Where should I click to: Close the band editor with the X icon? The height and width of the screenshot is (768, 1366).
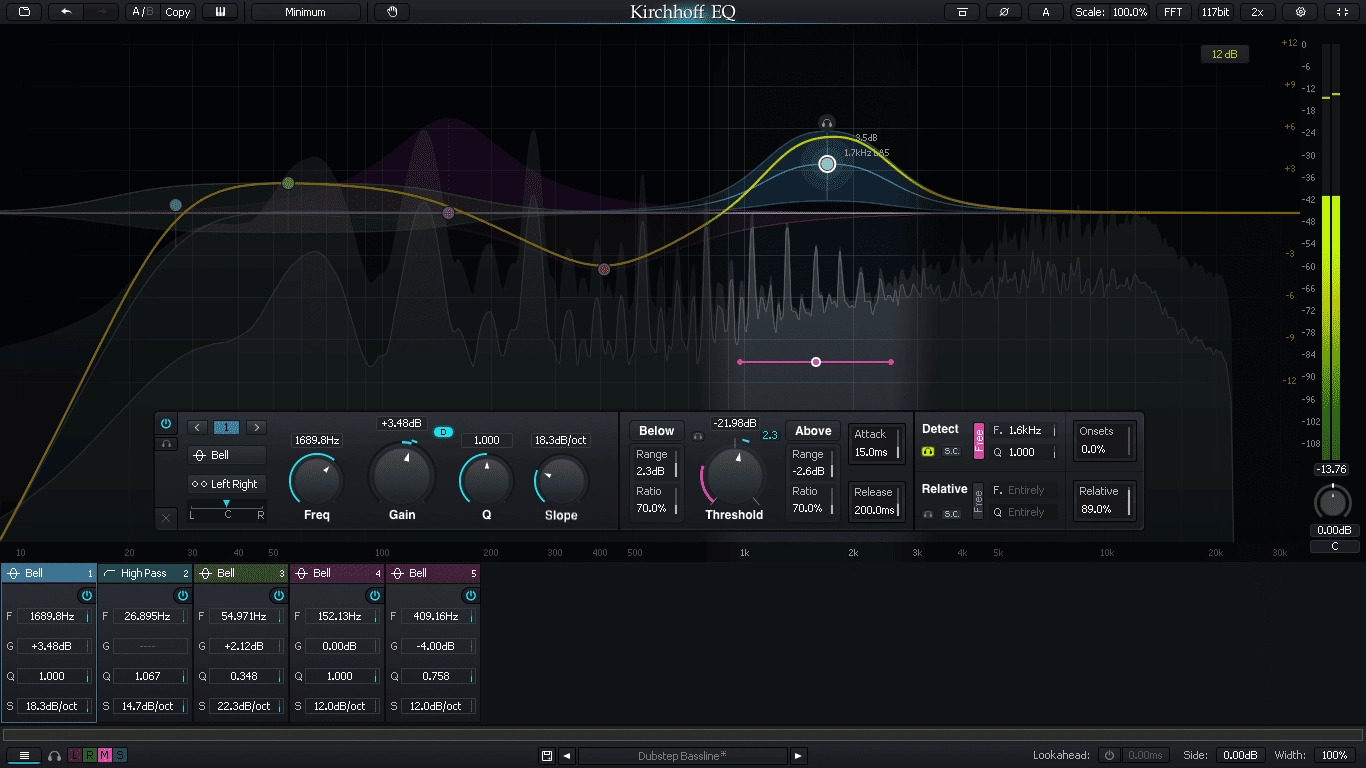pyautogui.click(x=166, y=517)
